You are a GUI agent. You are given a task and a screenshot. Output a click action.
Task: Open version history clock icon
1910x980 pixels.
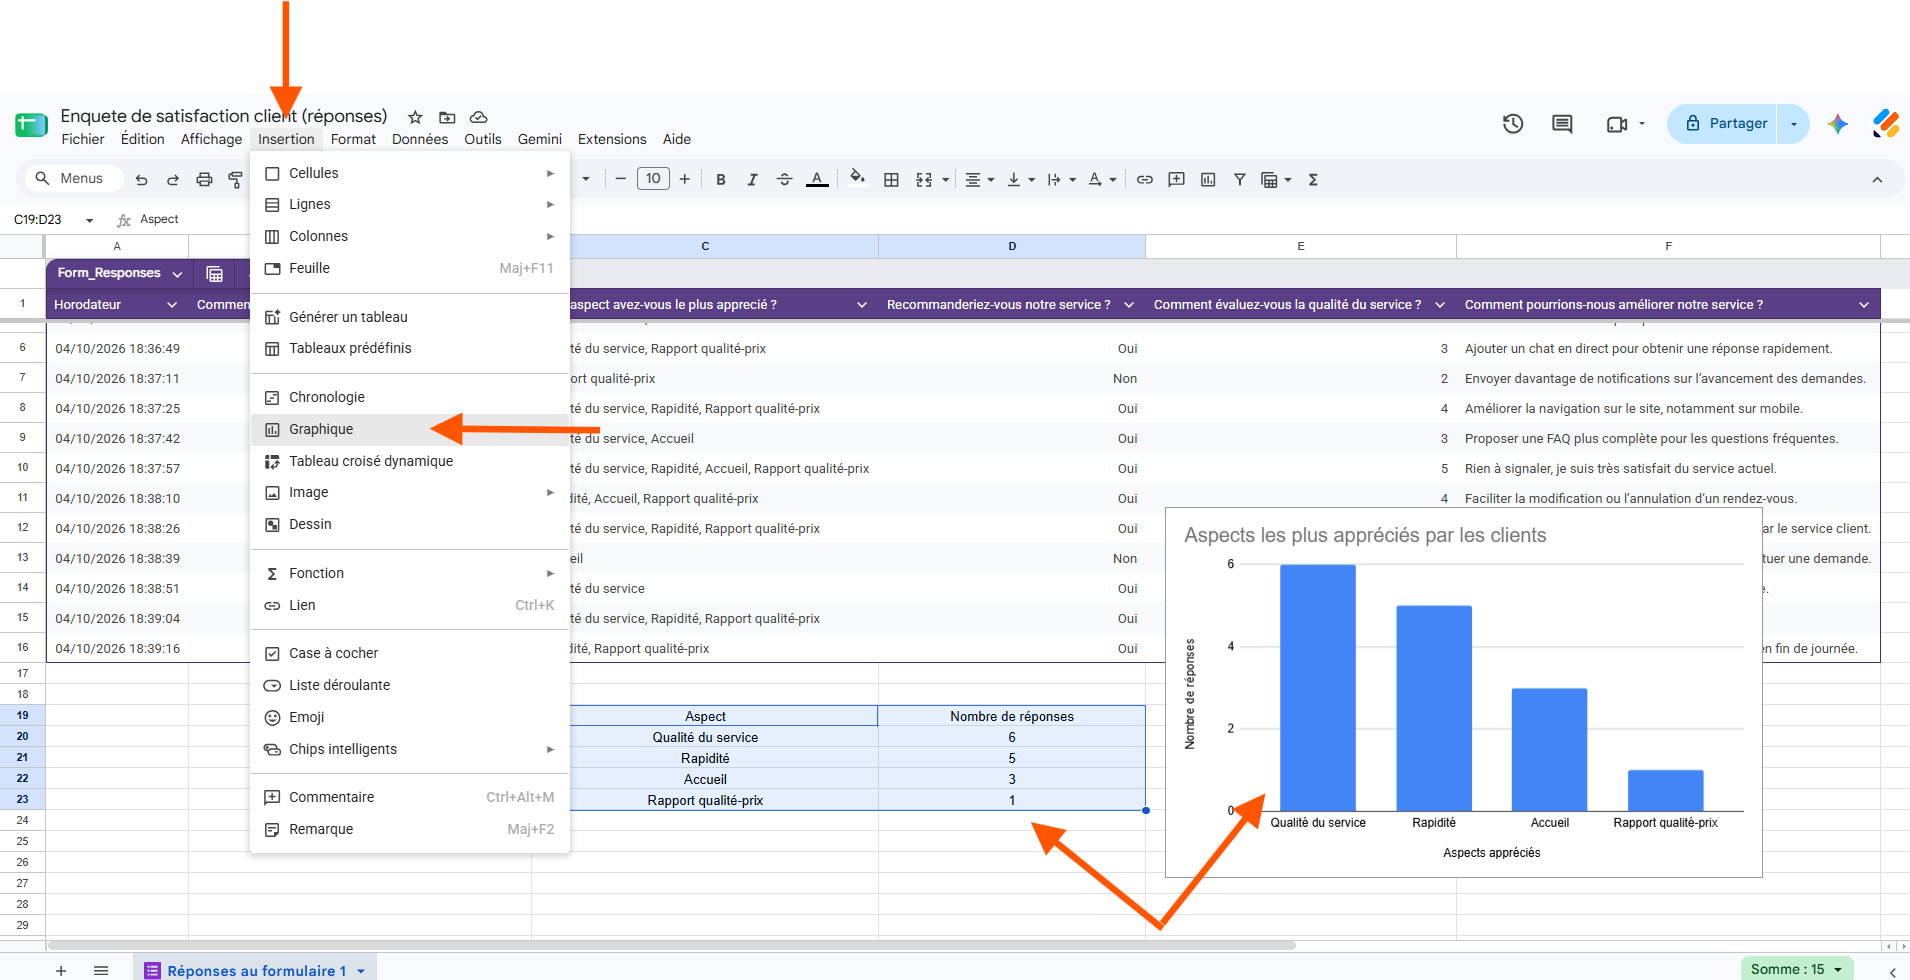pos(1513,124)
